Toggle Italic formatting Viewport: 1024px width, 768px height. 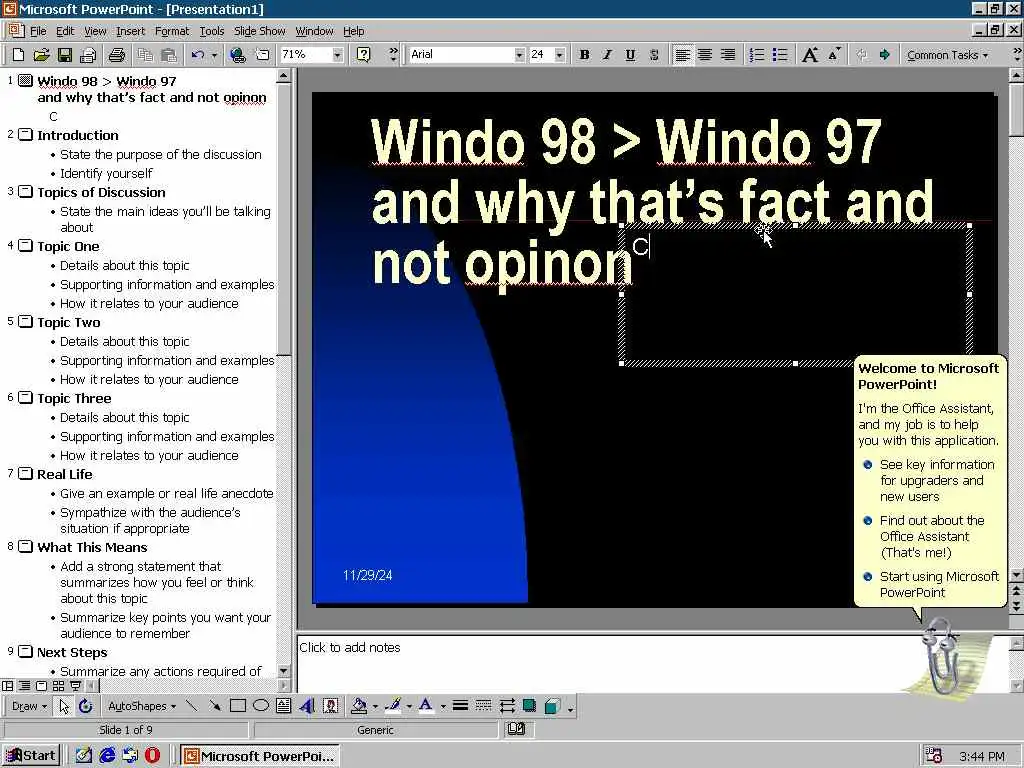click(x=607, y=55)
